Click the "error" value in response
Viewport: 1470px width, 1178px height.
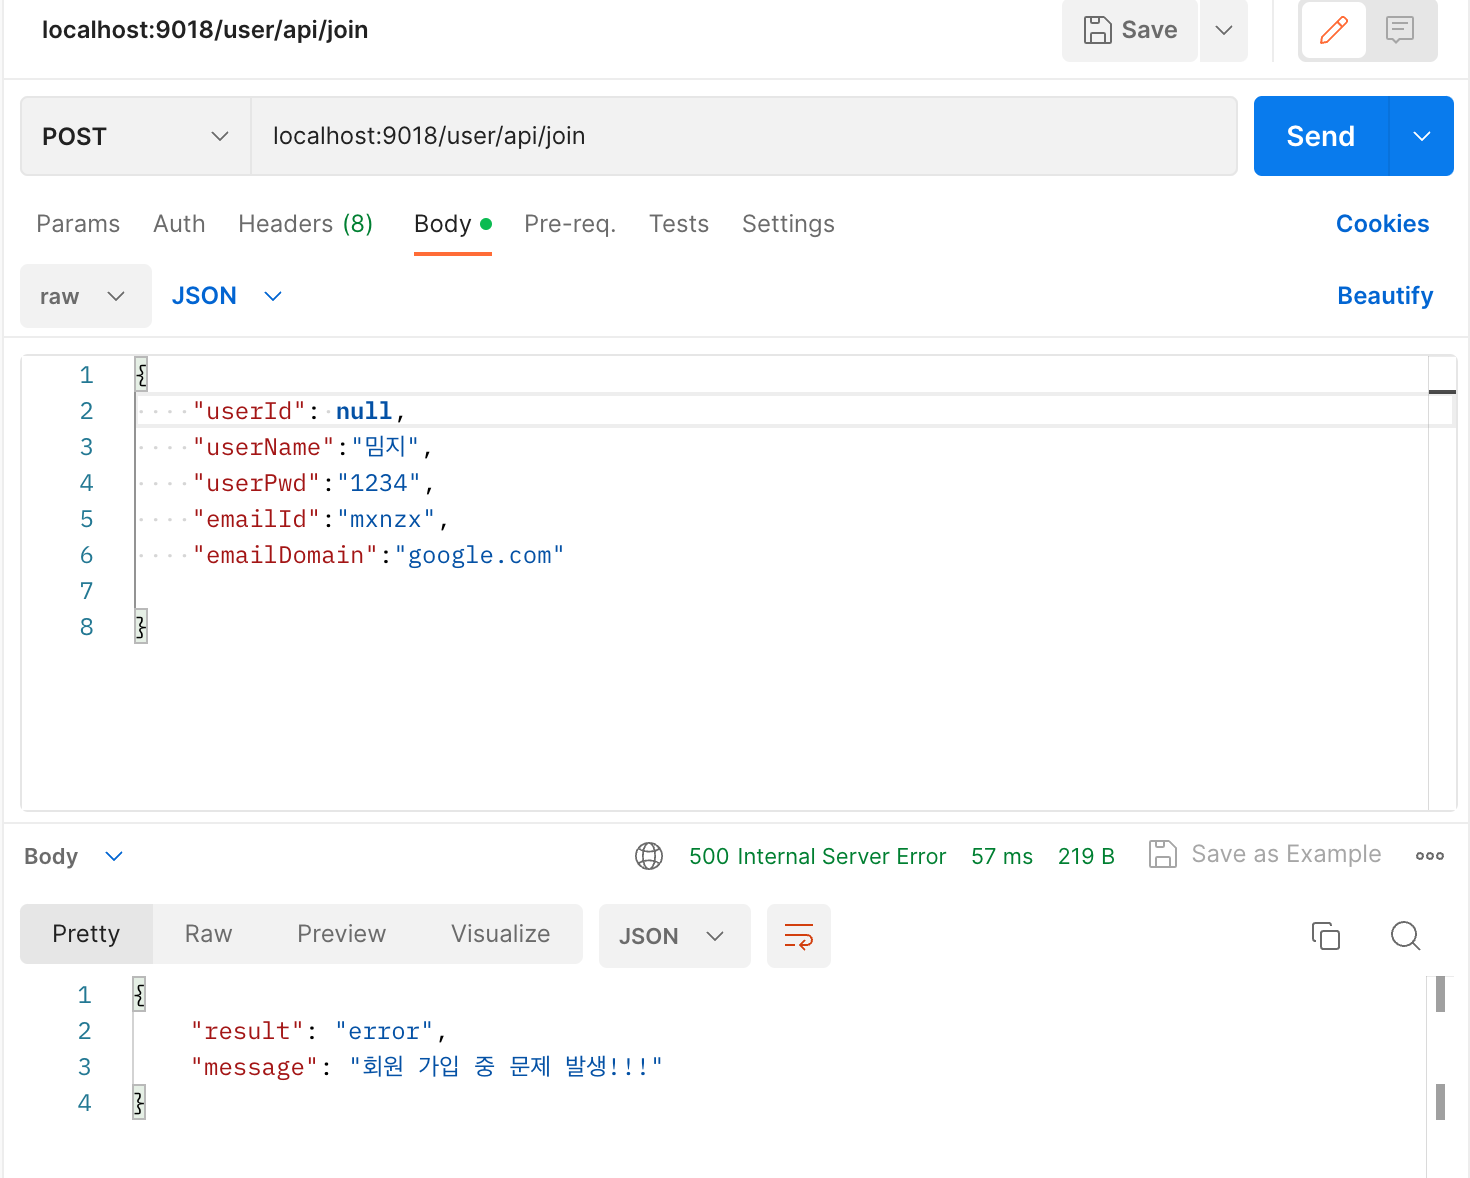(x=384, y=1031)
